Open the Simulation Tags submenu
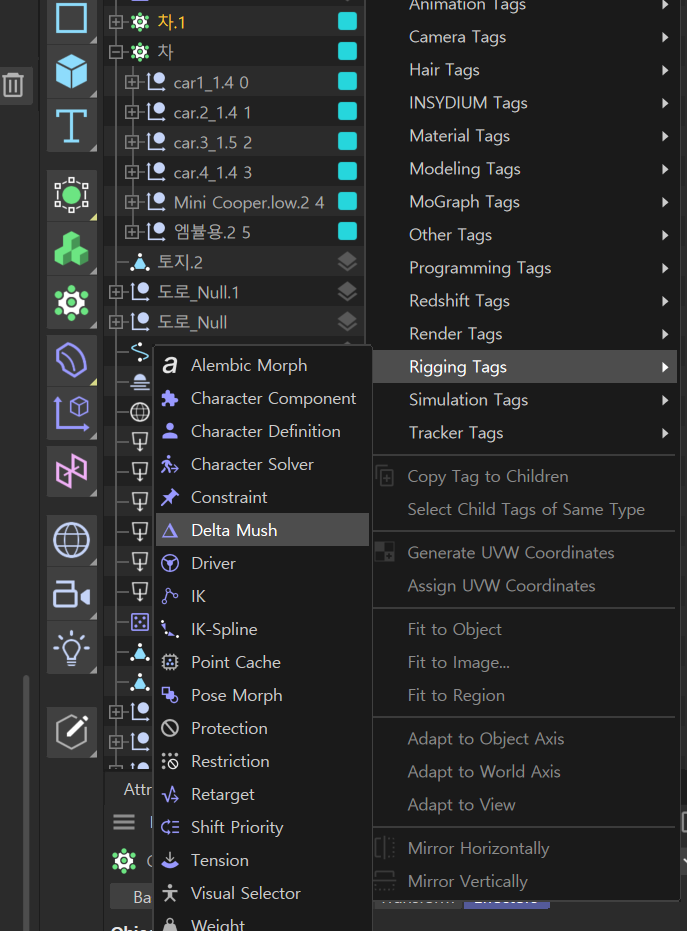Viewport: 687px width, 931px height. (468, 400)
